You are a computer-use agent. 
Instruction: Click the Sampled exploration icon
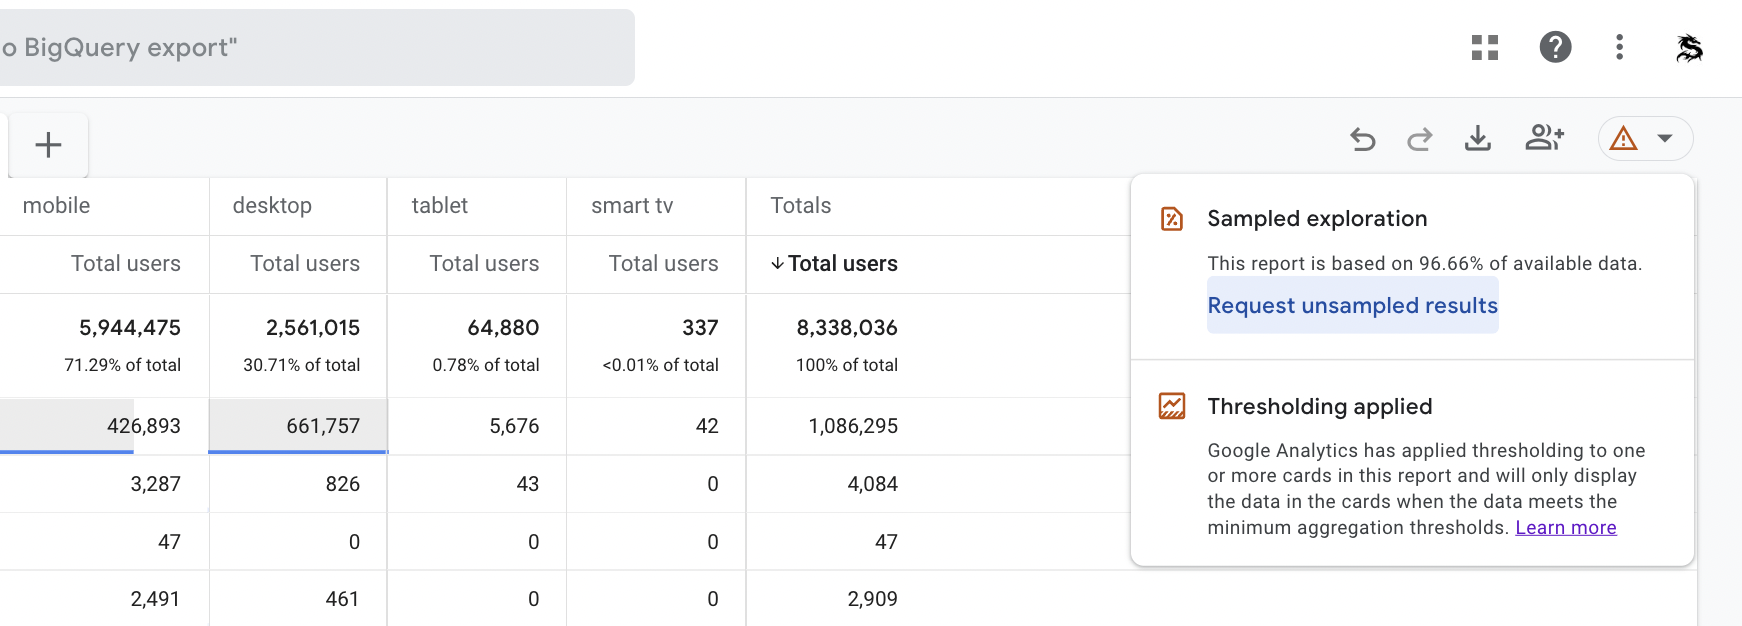click(1172, 219)
